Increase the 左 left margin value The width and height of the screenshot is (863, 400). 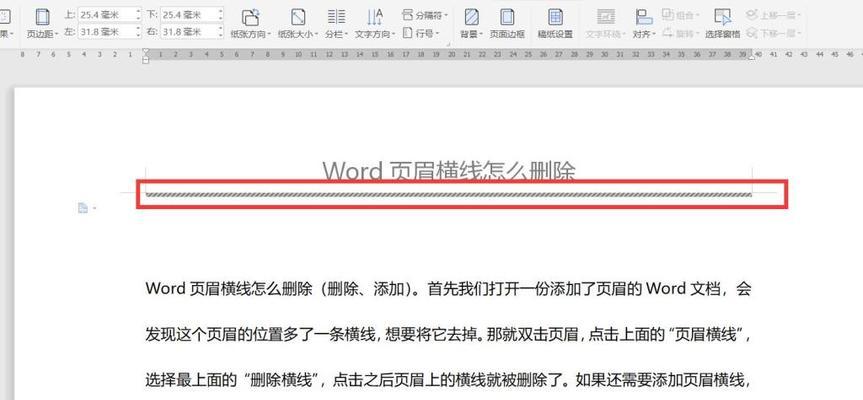[x=139, y=29]
